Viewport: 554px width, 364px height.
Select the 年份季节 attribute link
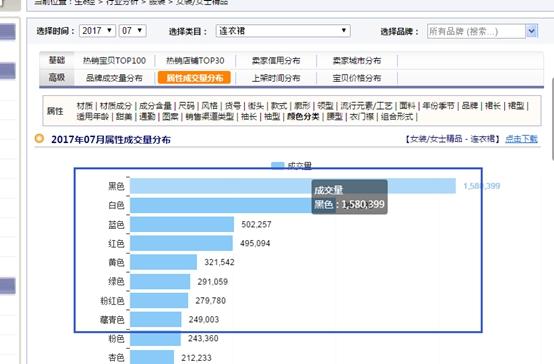pos(438,106)
